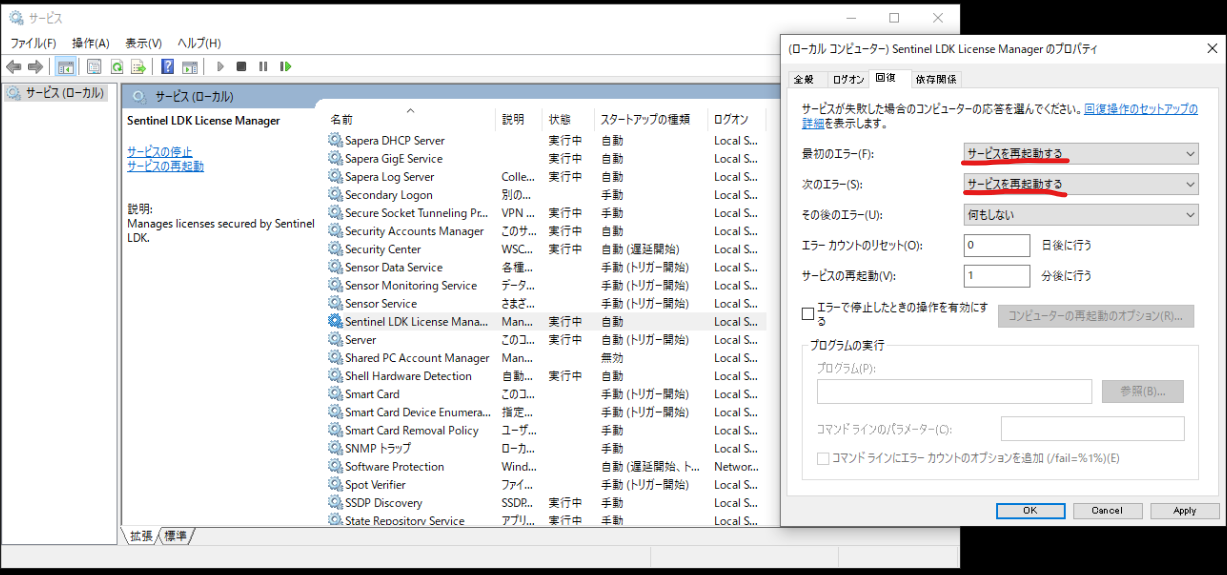Switch to the ログオン tab
This screenshot has width=1227, height=575.
tap(848, 79)
